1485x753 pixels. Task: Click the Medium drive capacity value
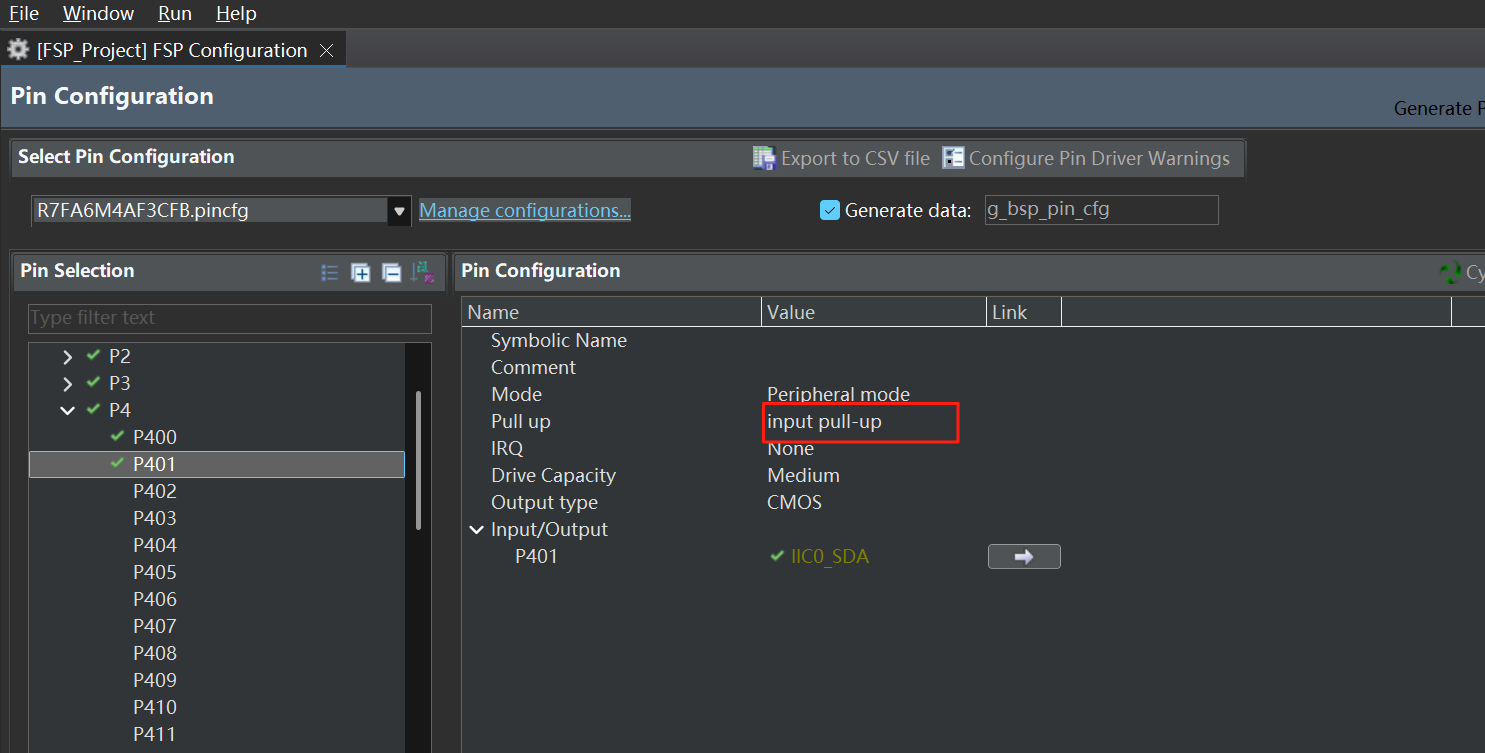point(803,475)
